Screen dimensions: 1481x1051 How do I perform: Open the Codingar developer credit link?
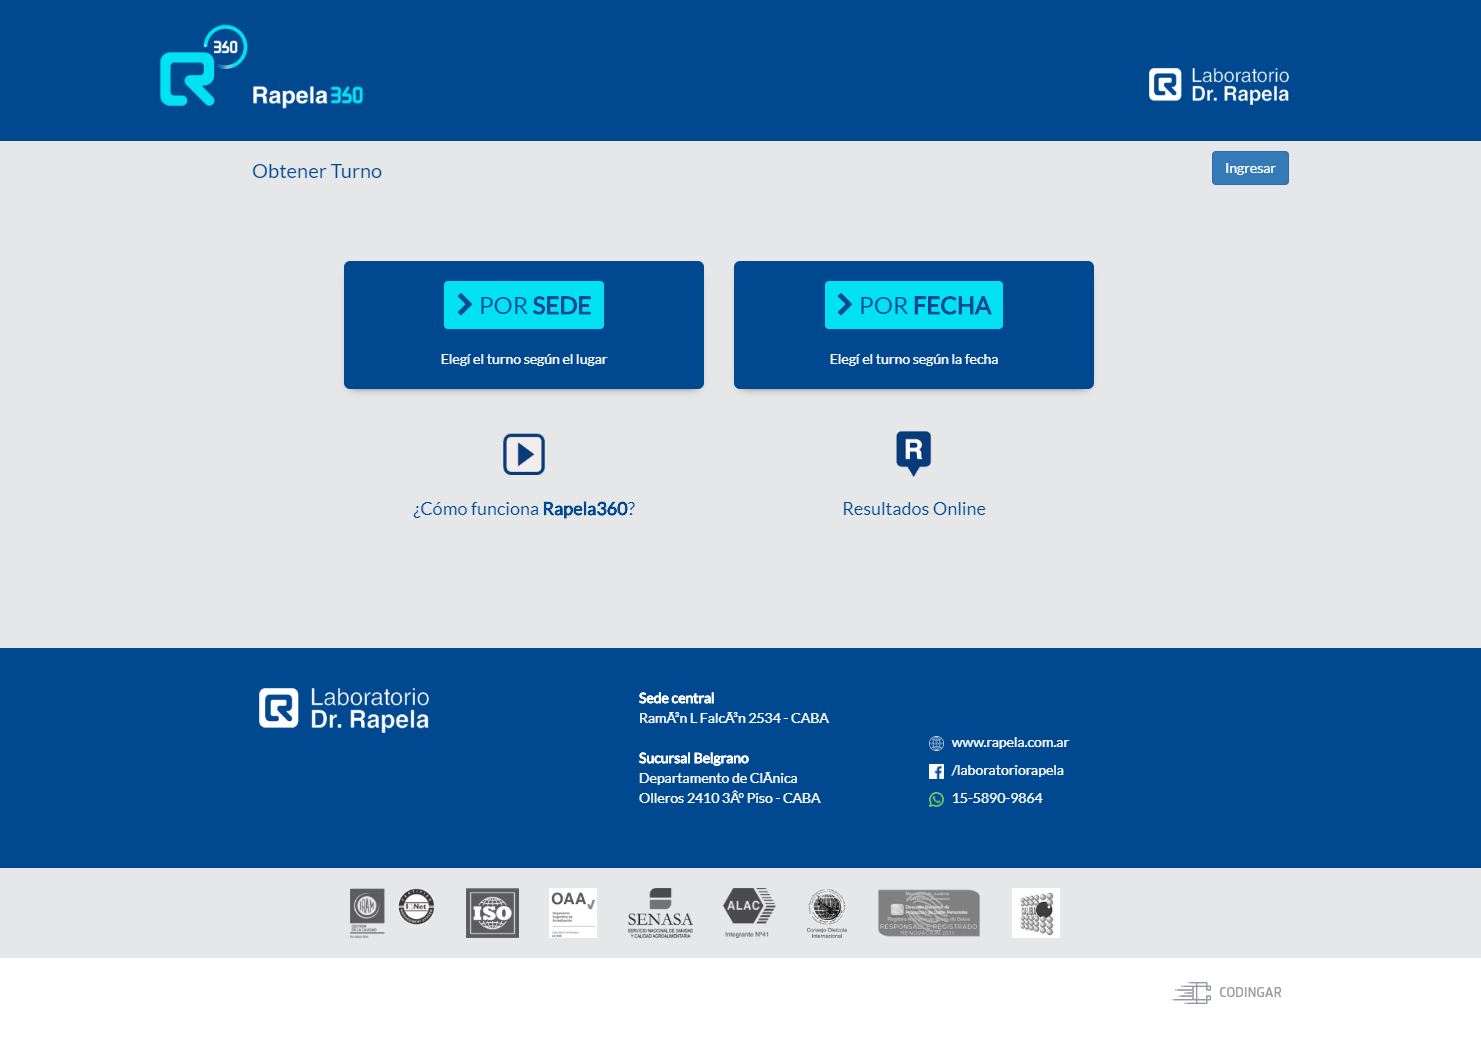pos(1227,993)
